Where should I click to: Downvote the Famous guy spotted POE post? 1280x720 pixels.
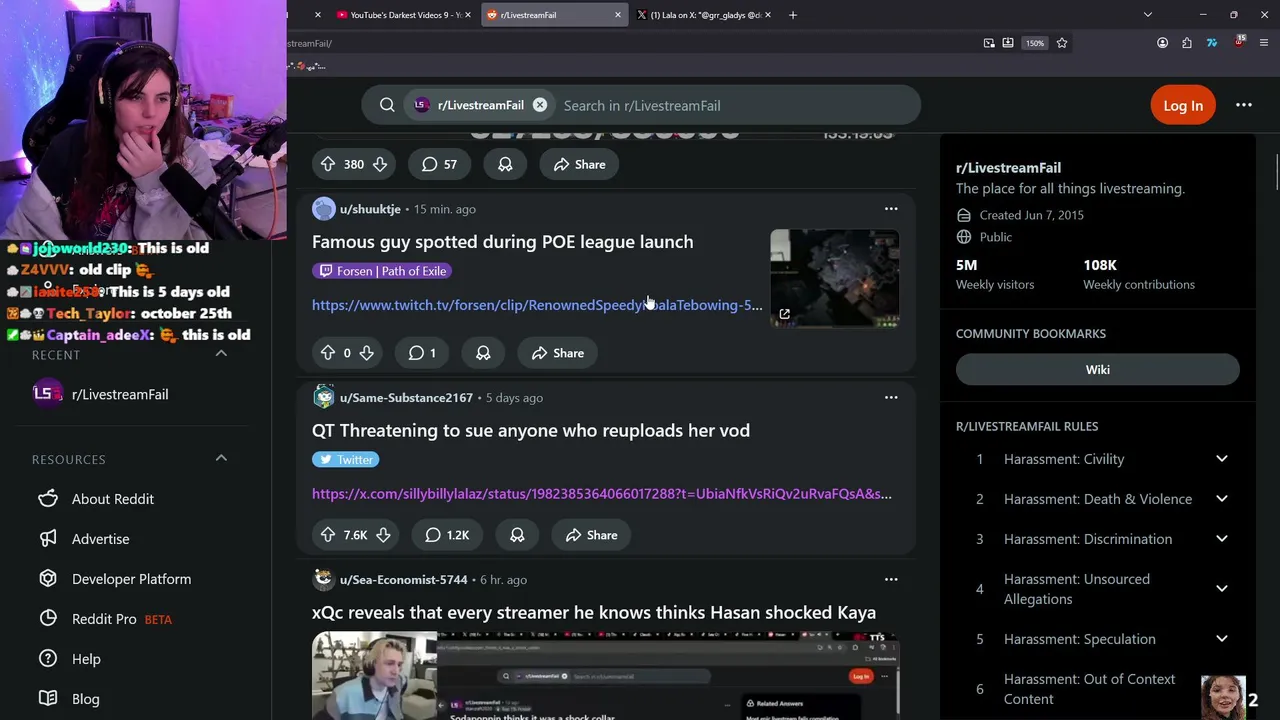[366, 353]
